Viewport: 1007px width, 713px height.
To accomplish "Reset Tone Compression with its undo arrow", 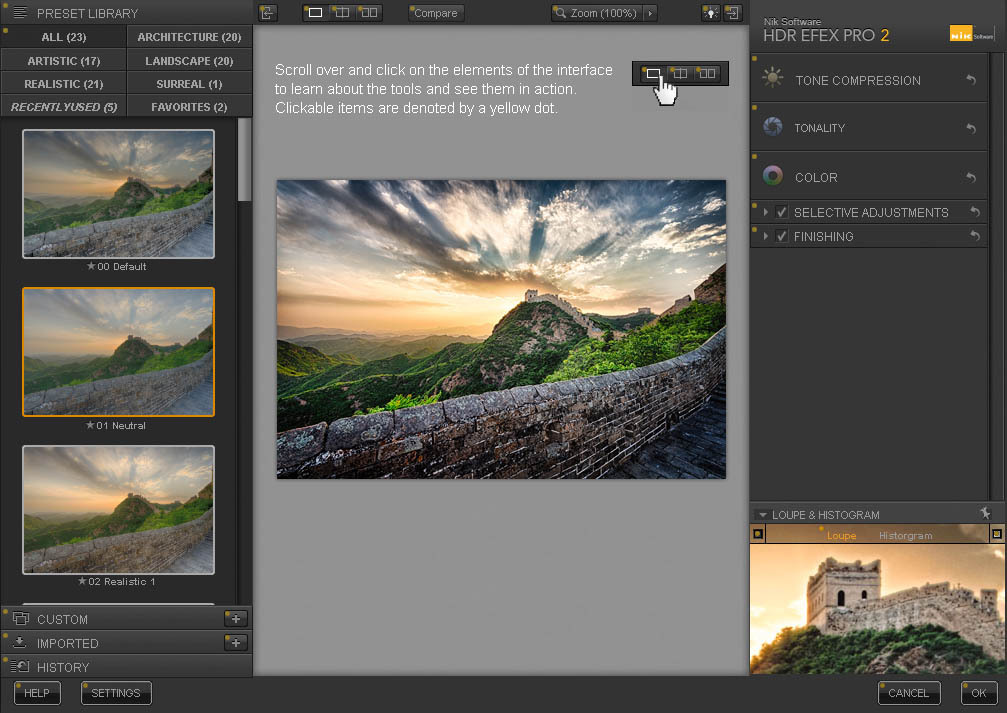I will pos(971,80).
